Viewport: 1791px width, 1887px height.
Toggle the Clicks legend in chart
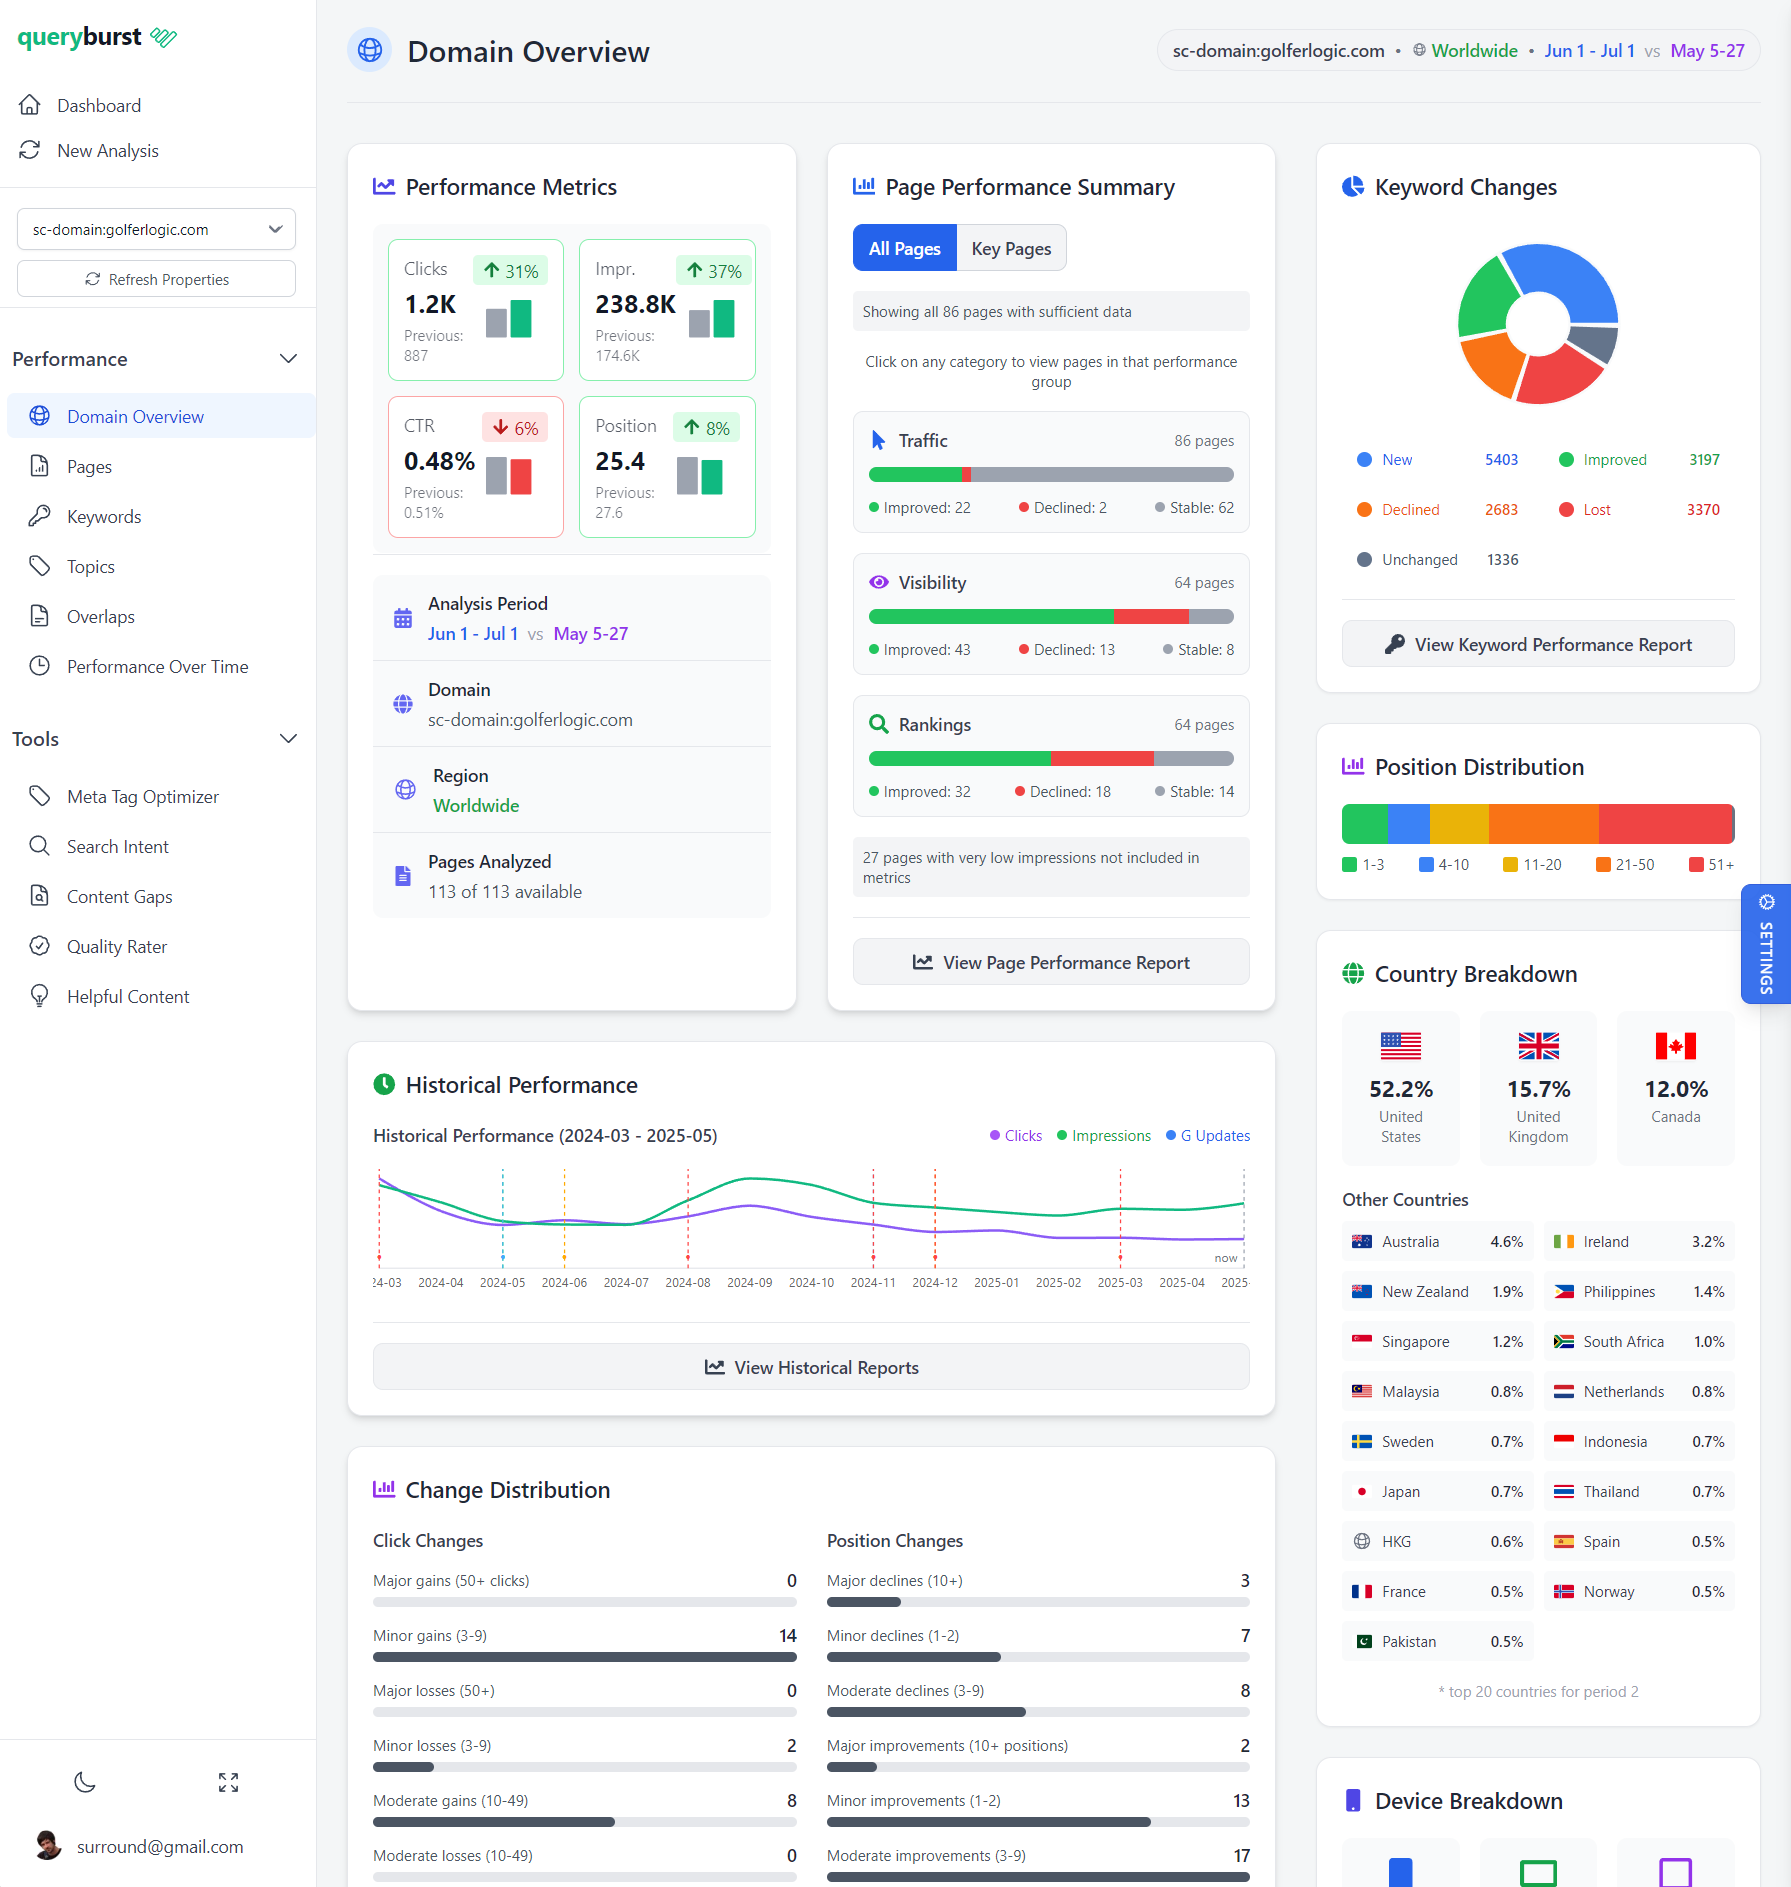pyautogui.click(x=1016, y=1135)
